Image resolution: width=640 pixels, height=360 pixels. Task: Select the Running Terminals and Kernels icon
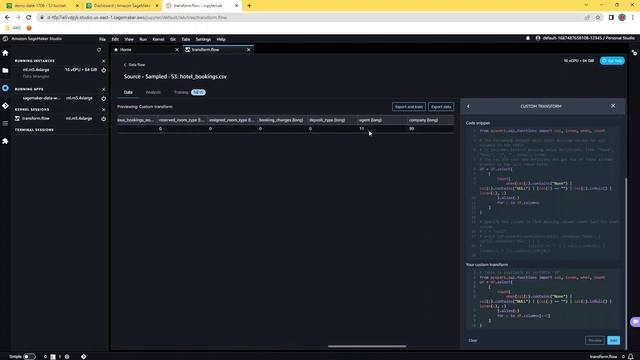(5, 88)
